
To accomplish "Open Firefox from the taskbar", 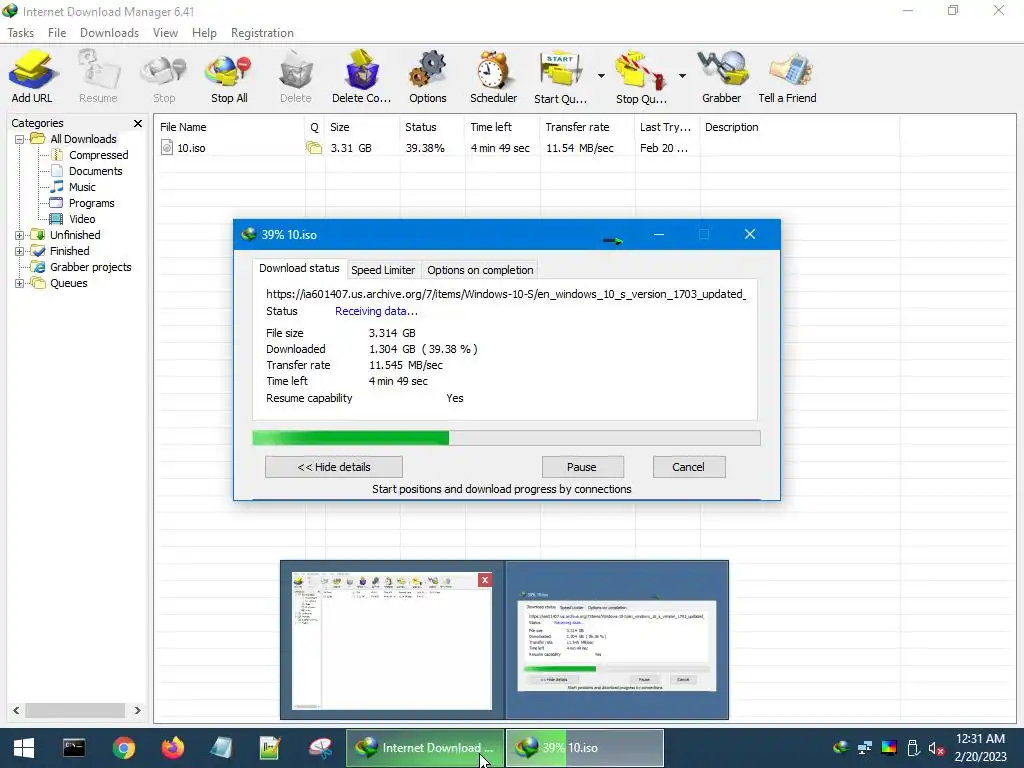I will coord(172,748).
